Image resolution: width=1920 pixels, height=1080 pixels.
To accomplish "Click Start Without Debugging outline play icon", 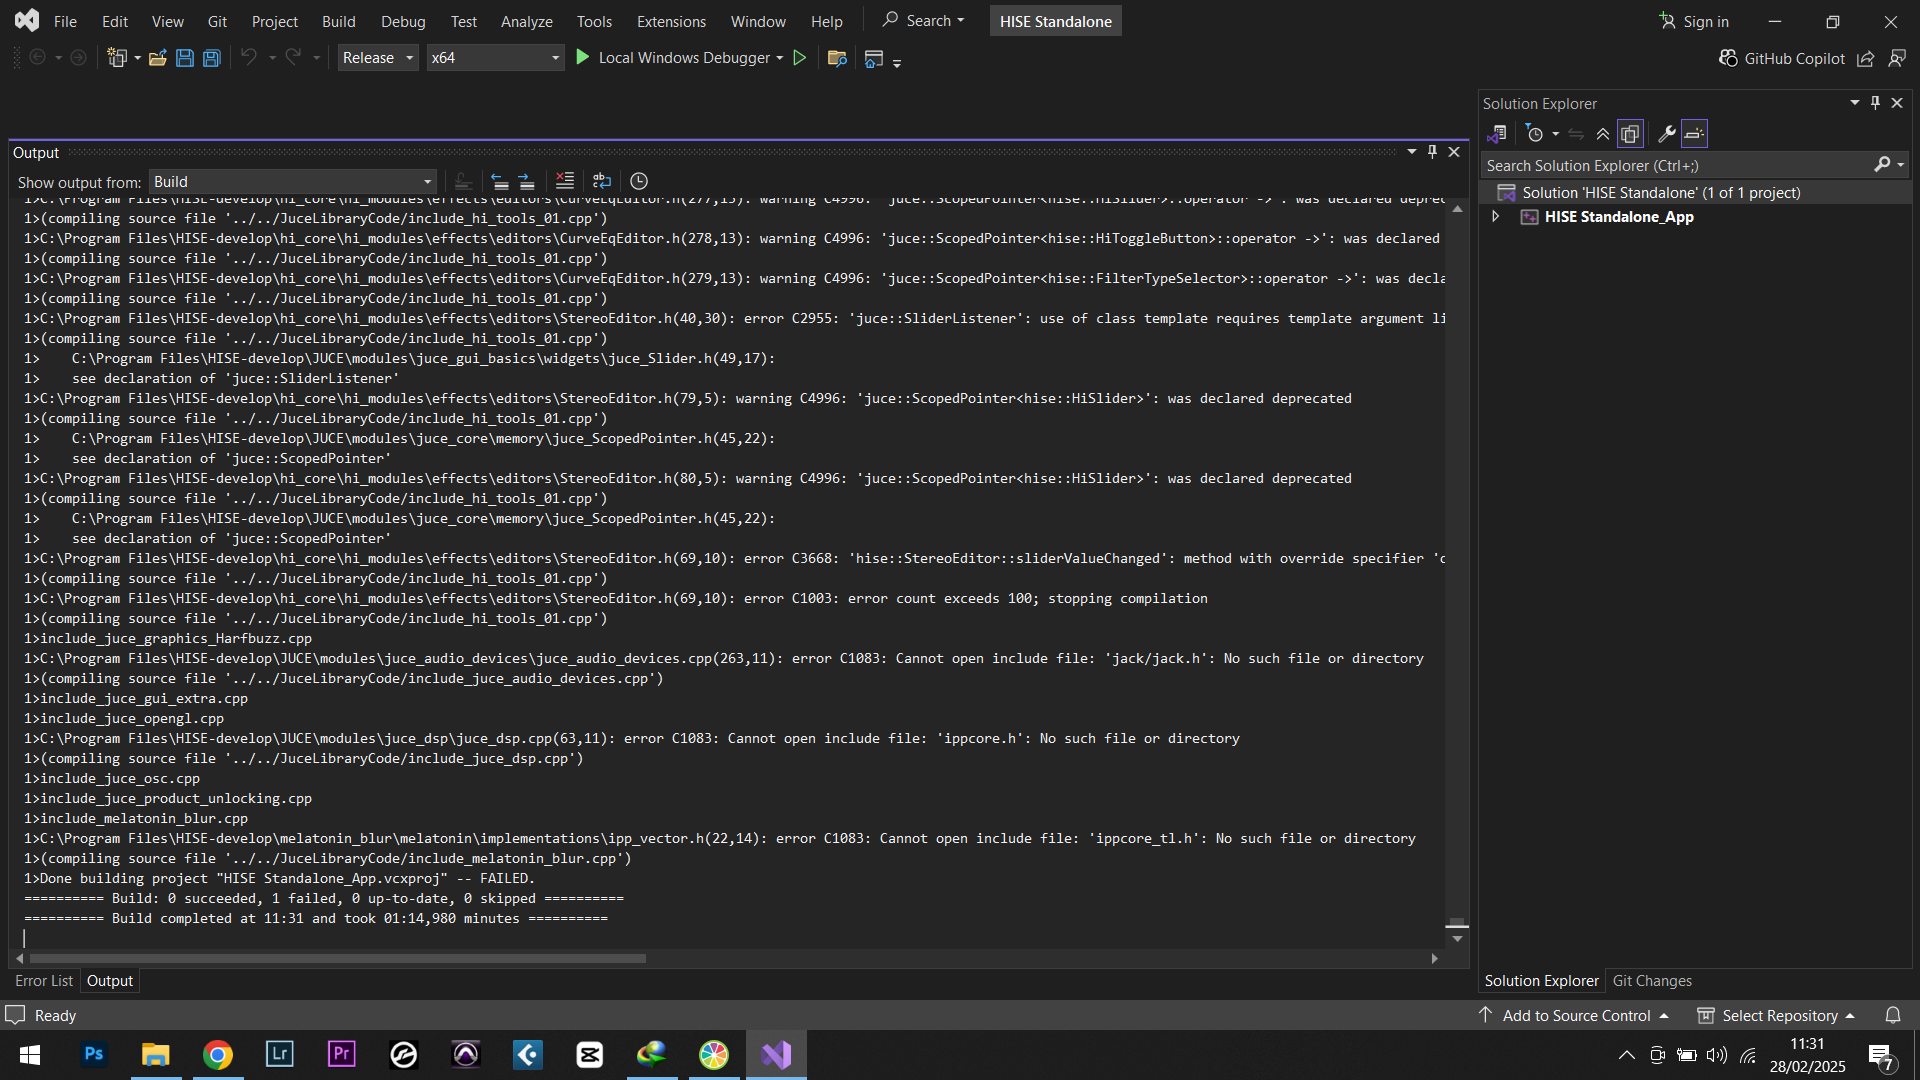I will [800, 58].
